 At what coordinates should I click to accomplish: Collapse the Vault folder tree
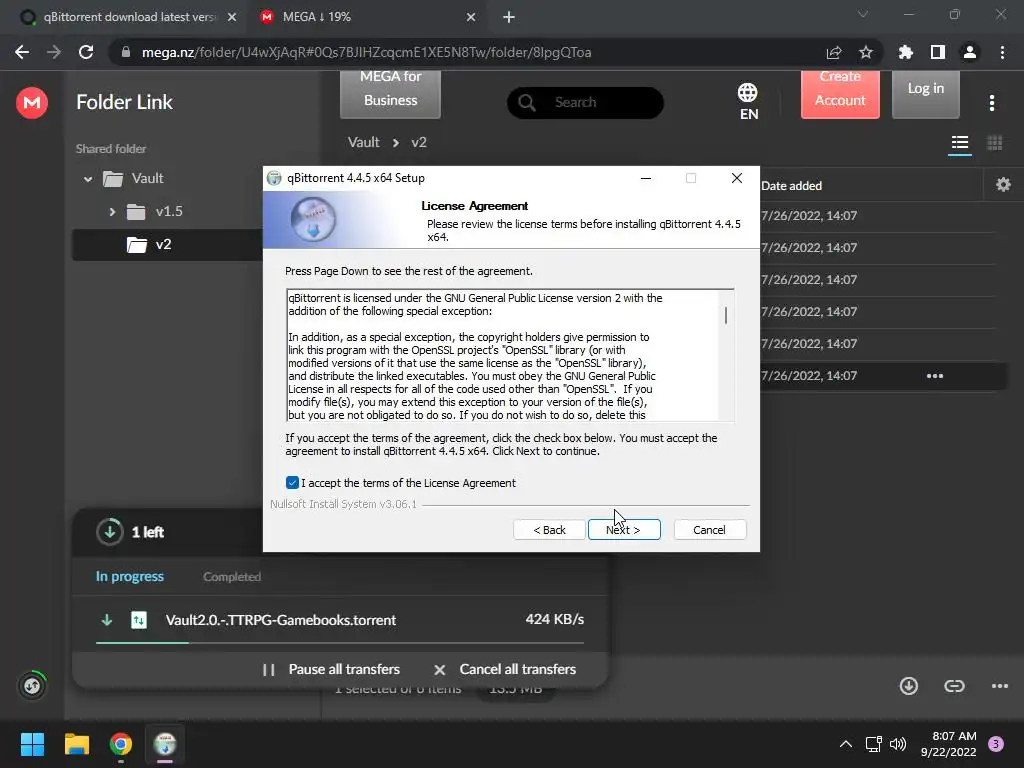[x=88, y=178]
